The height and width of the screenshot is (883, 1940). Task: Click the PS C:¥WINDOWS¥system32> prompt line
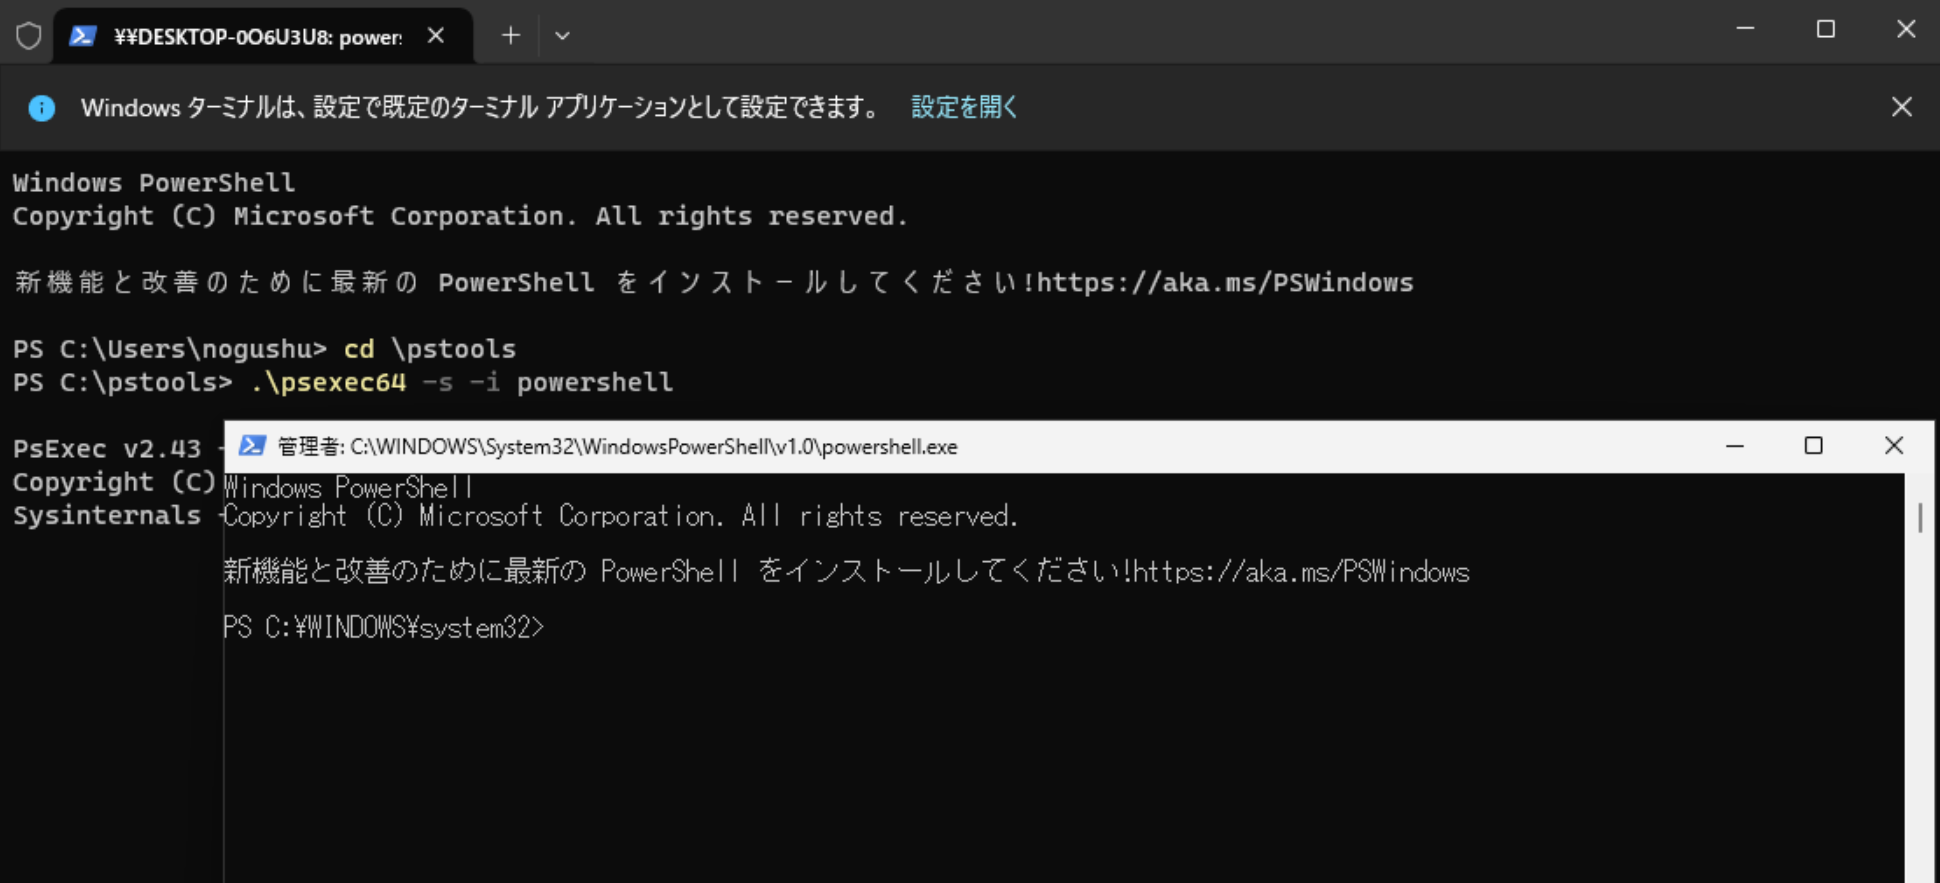coord(384,627)
